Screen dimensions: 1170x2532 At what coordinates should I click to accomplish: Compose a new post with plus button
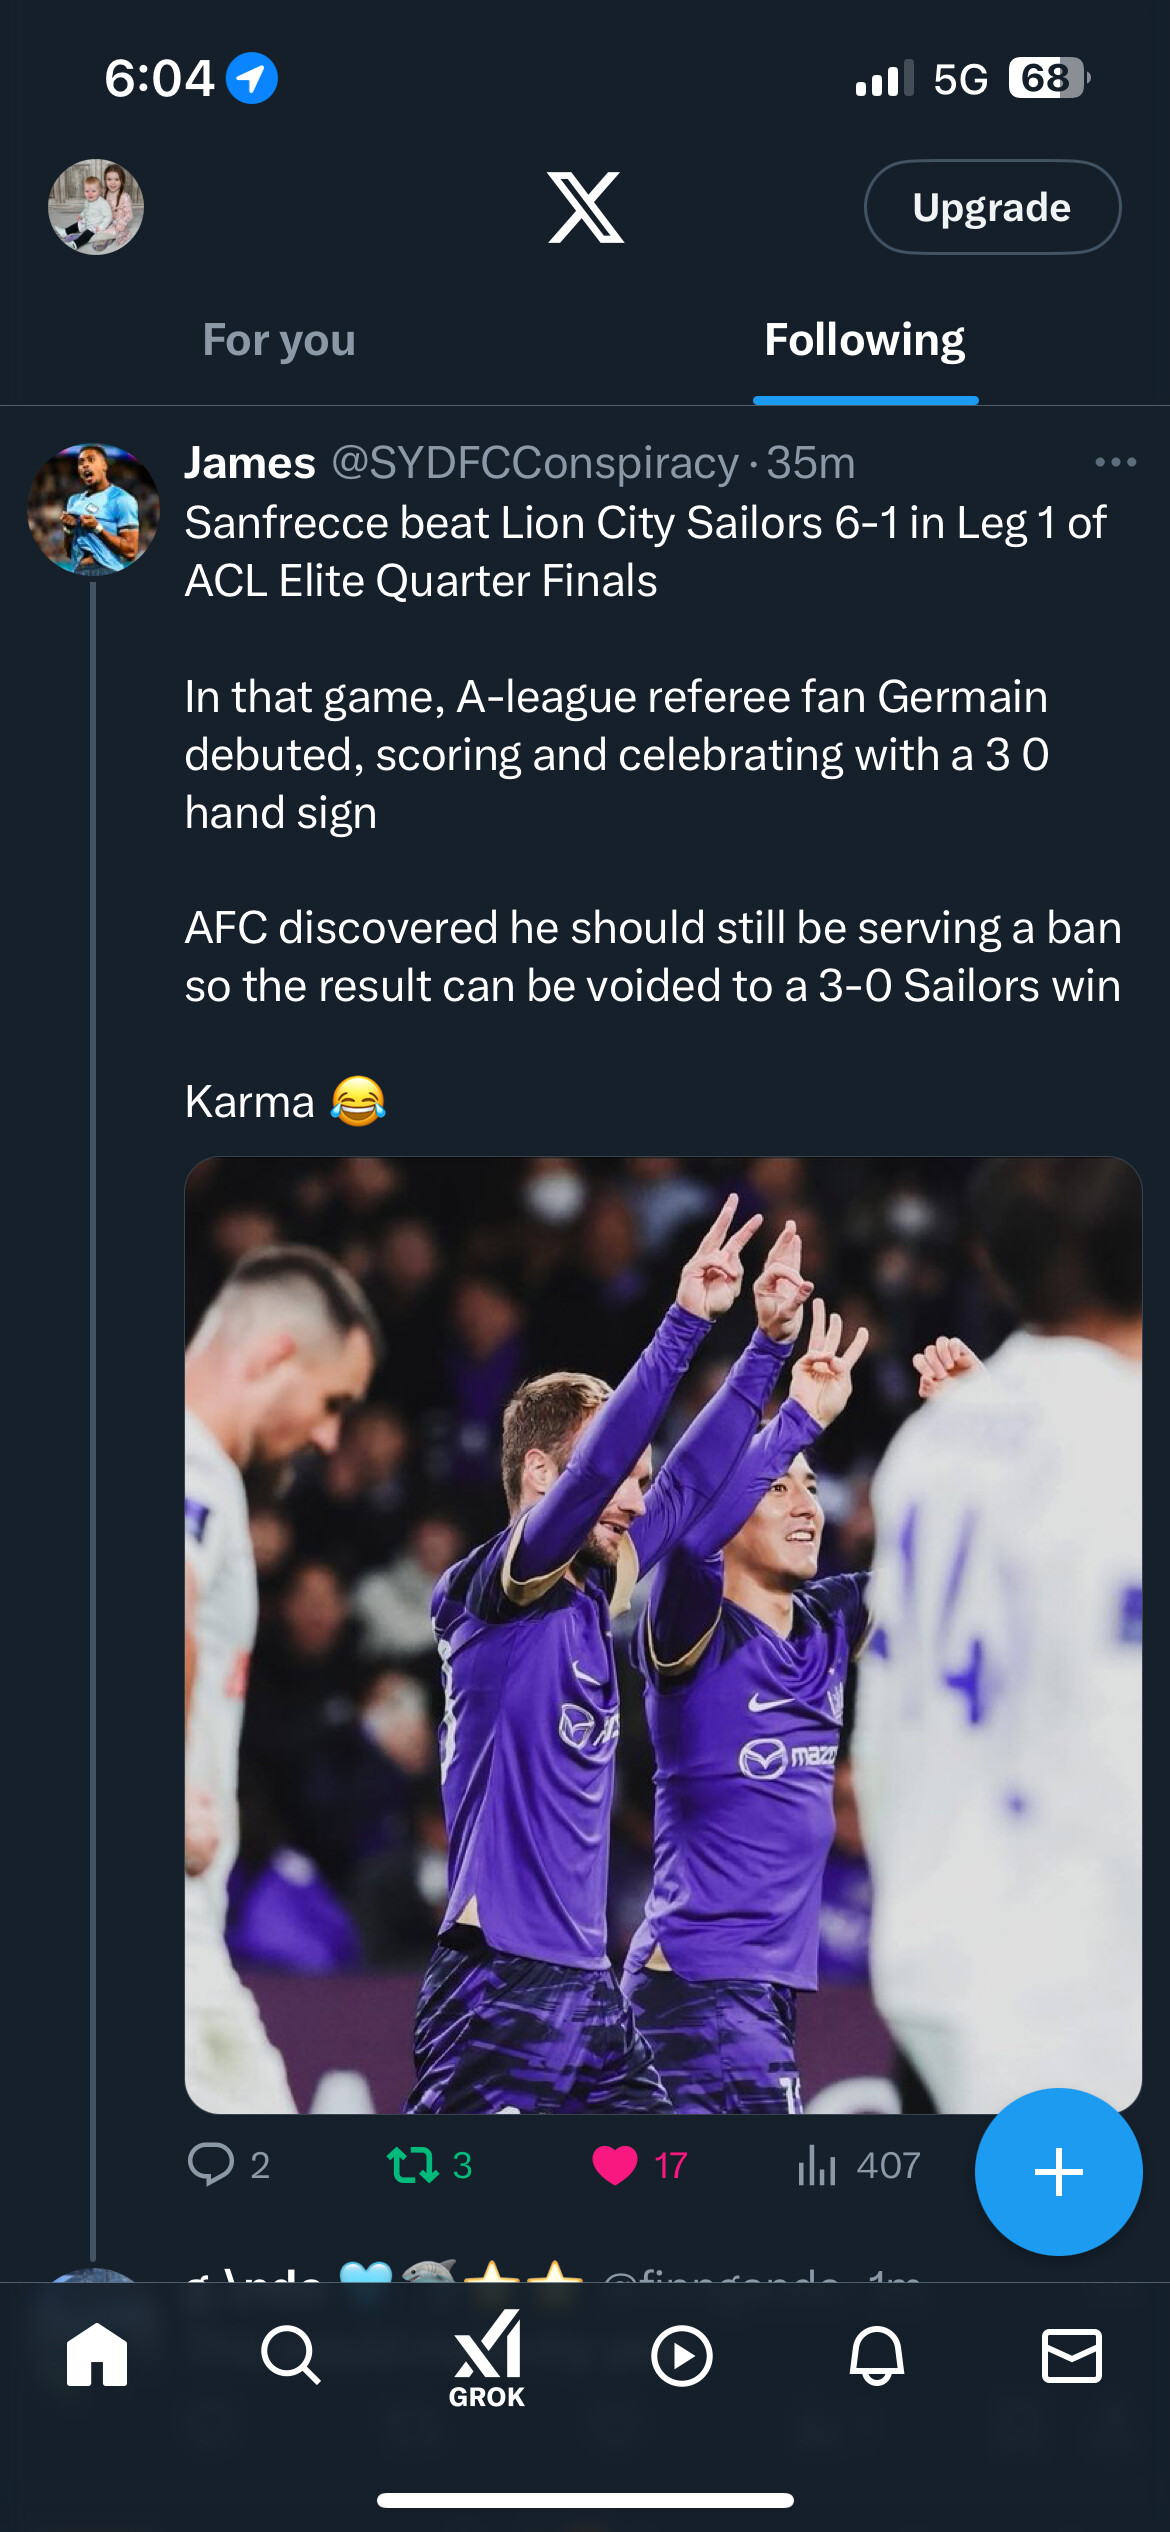pos(1059,2172)
